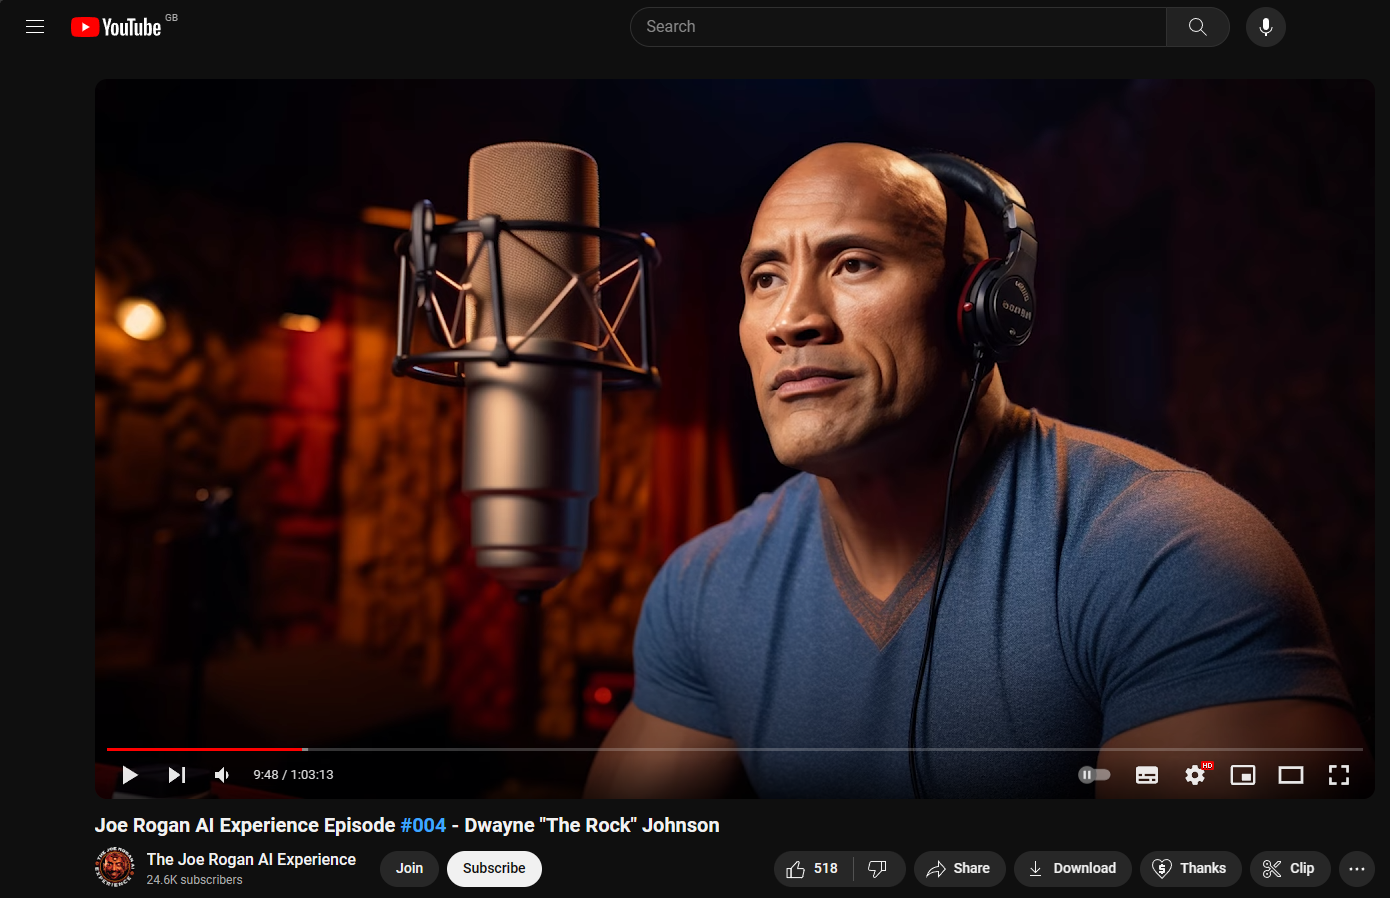Mute the video volume

[222, 775]
